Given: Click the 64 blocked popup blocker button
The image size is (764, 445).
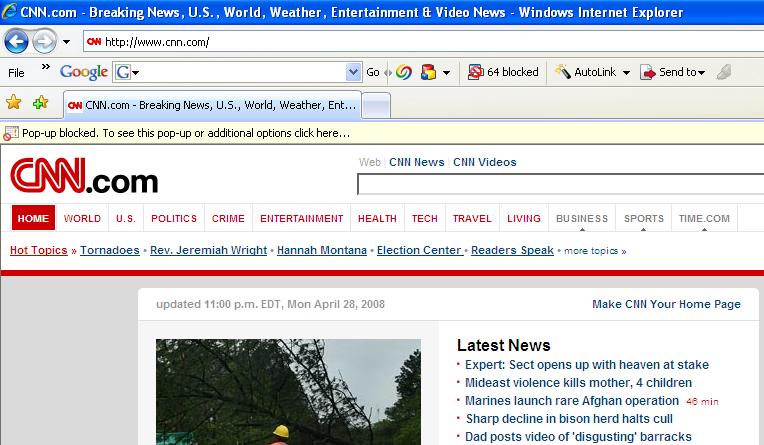Looking at the screenshot, I should pos(503,72).
